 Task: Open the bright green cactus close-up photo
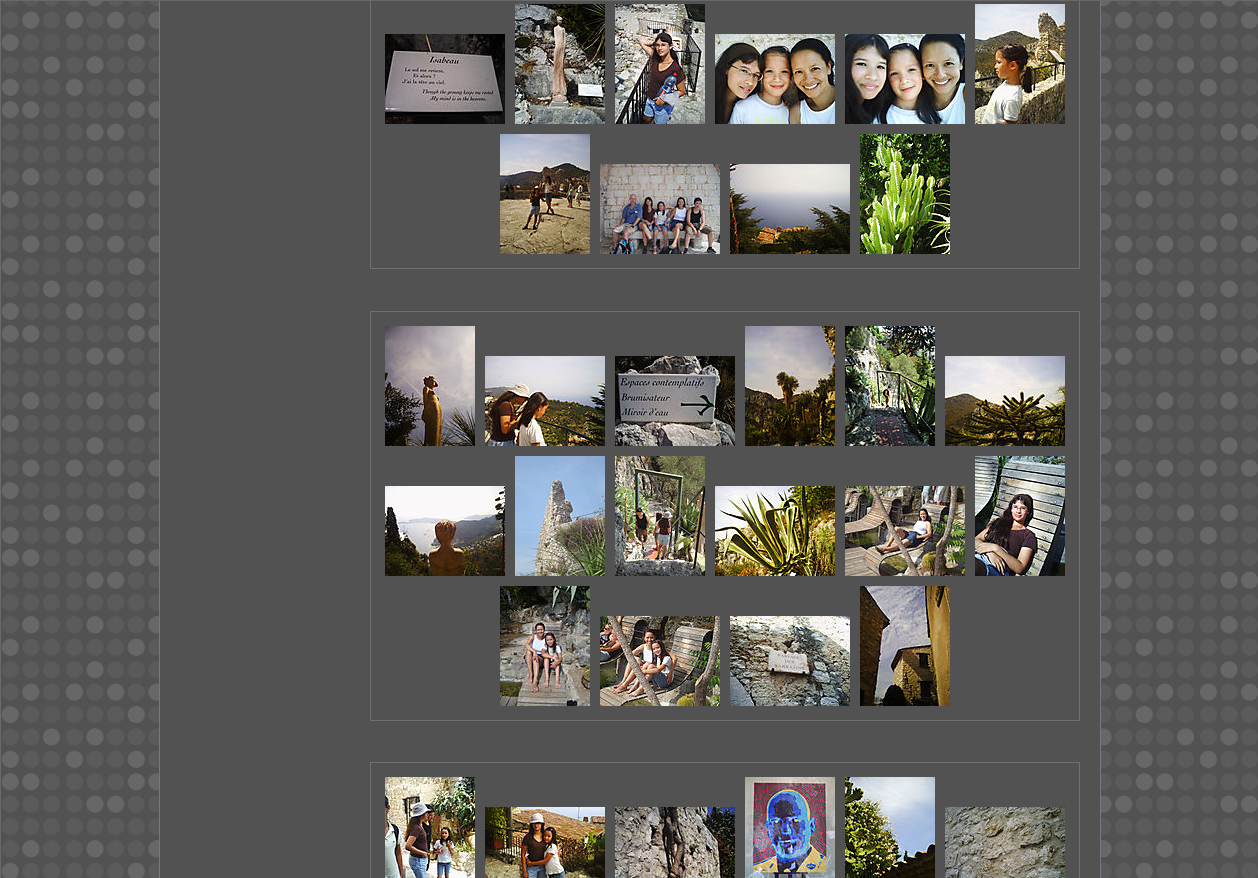click(x=904, y=194)
